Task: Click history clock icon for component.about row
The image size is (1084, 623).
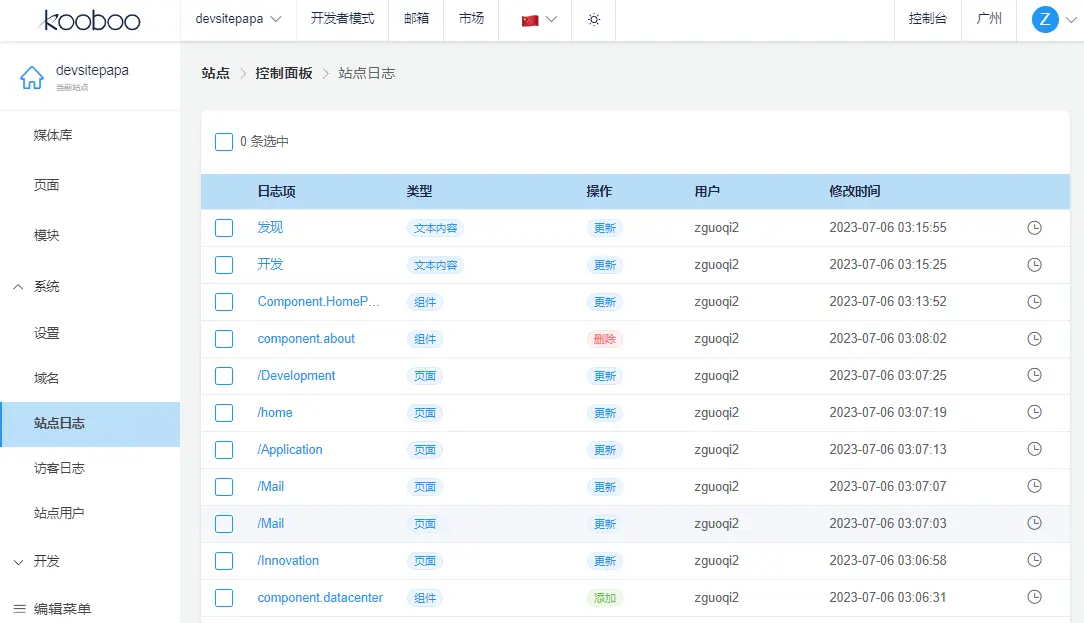Action: (1035, 339)
